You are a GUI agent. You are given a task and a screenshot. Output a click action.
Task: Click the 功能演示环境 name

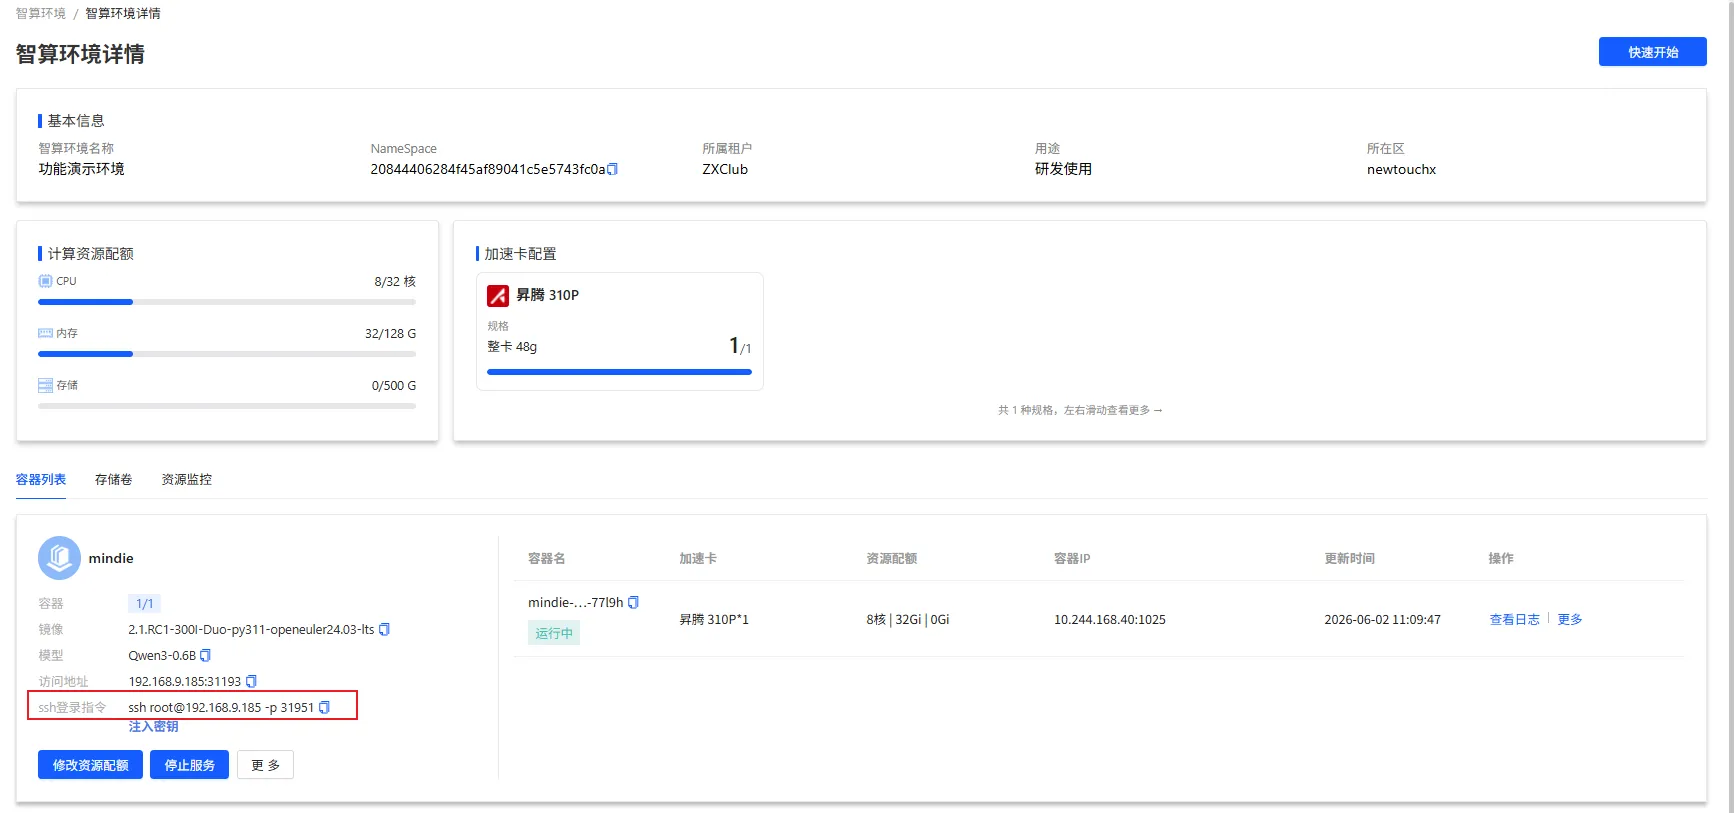82,169
